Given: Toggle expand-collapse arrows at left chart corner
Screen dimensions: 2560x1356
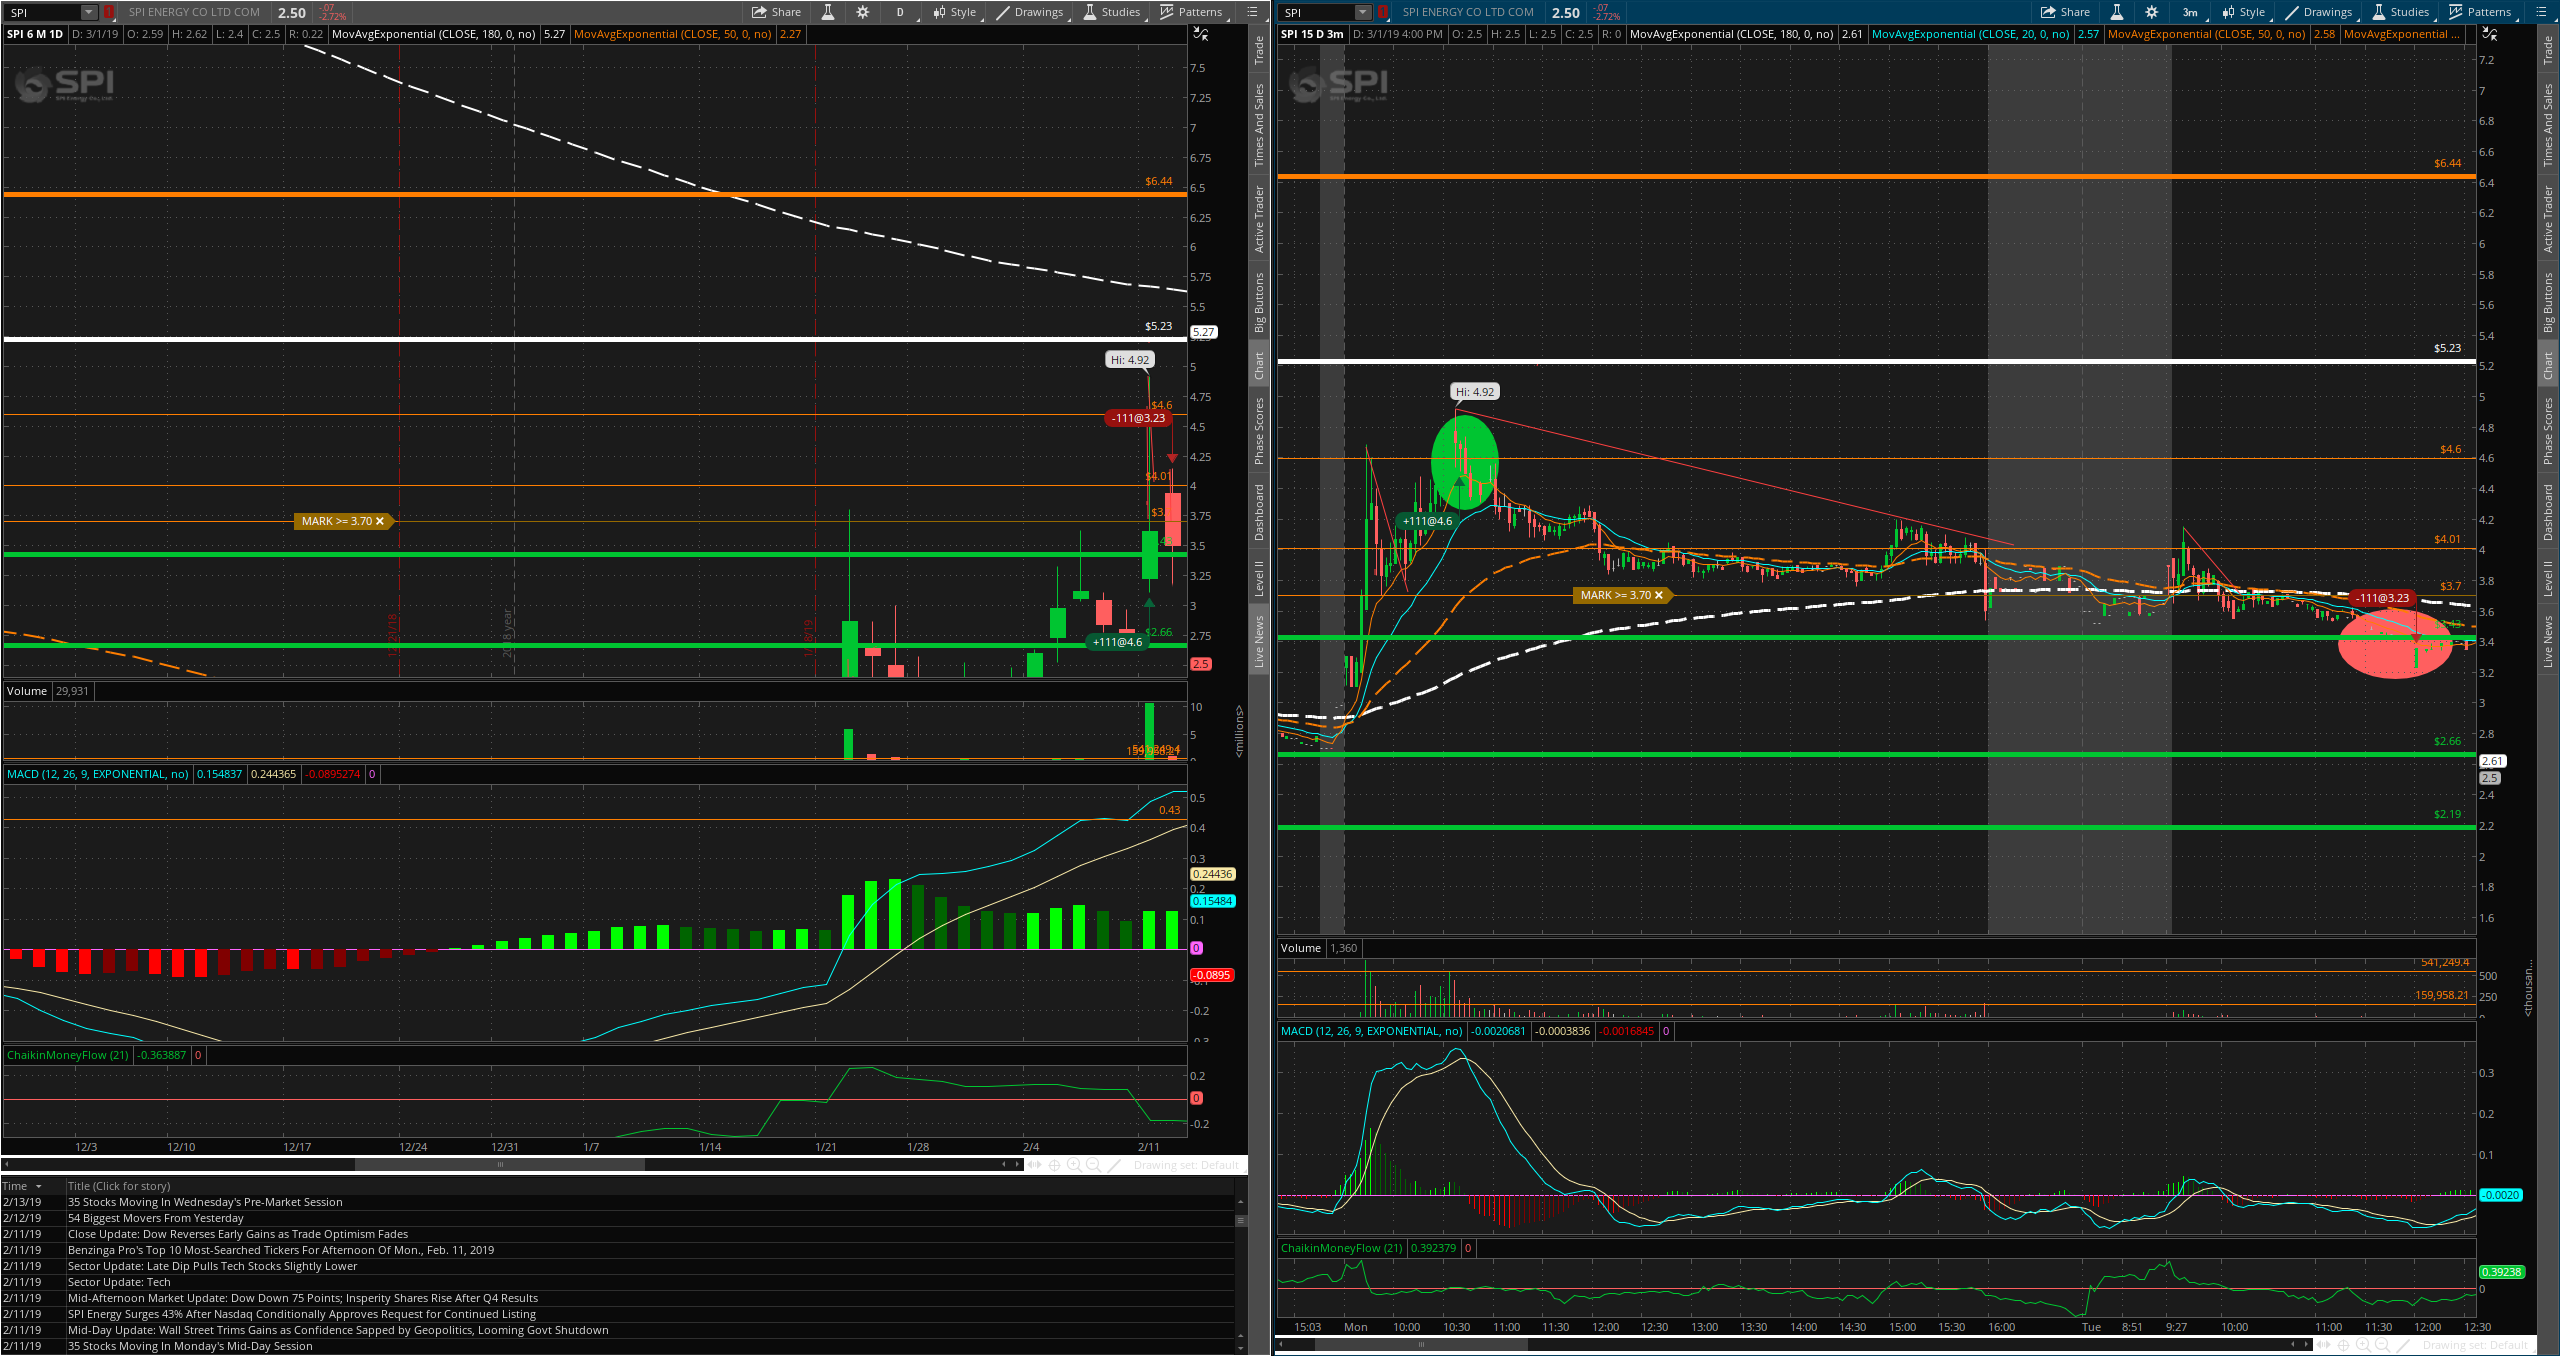Looking at the screenshot, I should (1201, 34).
